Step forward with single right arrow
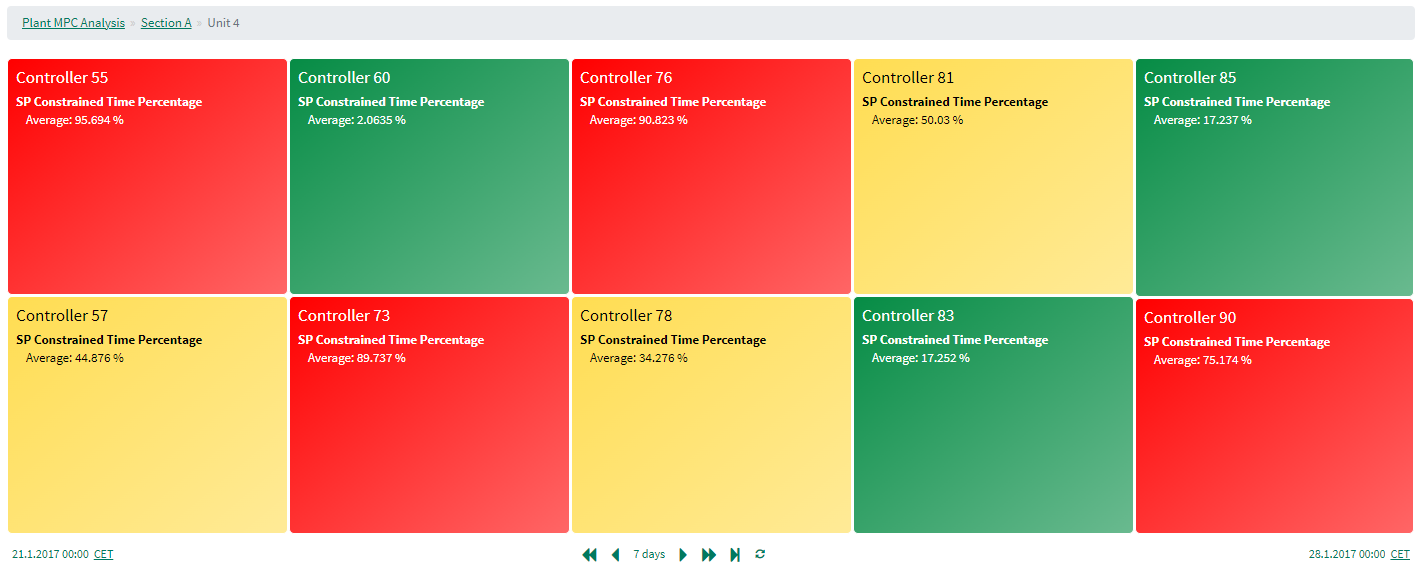1419x565 pixels. pos(683,554)
